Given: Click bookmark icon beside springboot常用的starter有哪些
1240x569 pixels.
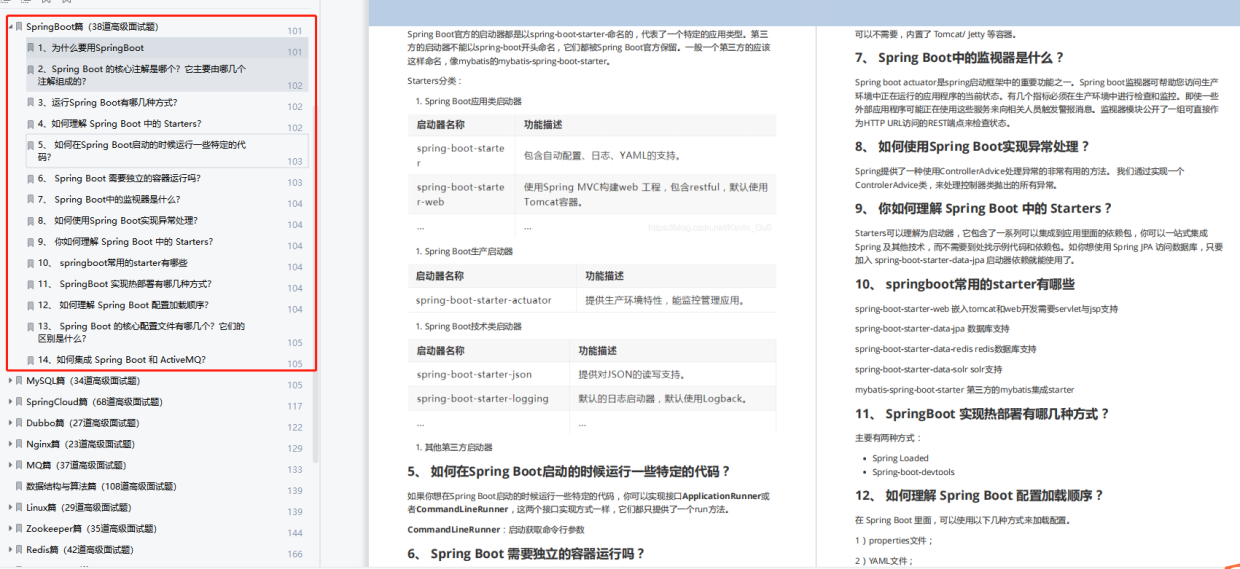Looking at the screenshot, I should pos(30,263).
